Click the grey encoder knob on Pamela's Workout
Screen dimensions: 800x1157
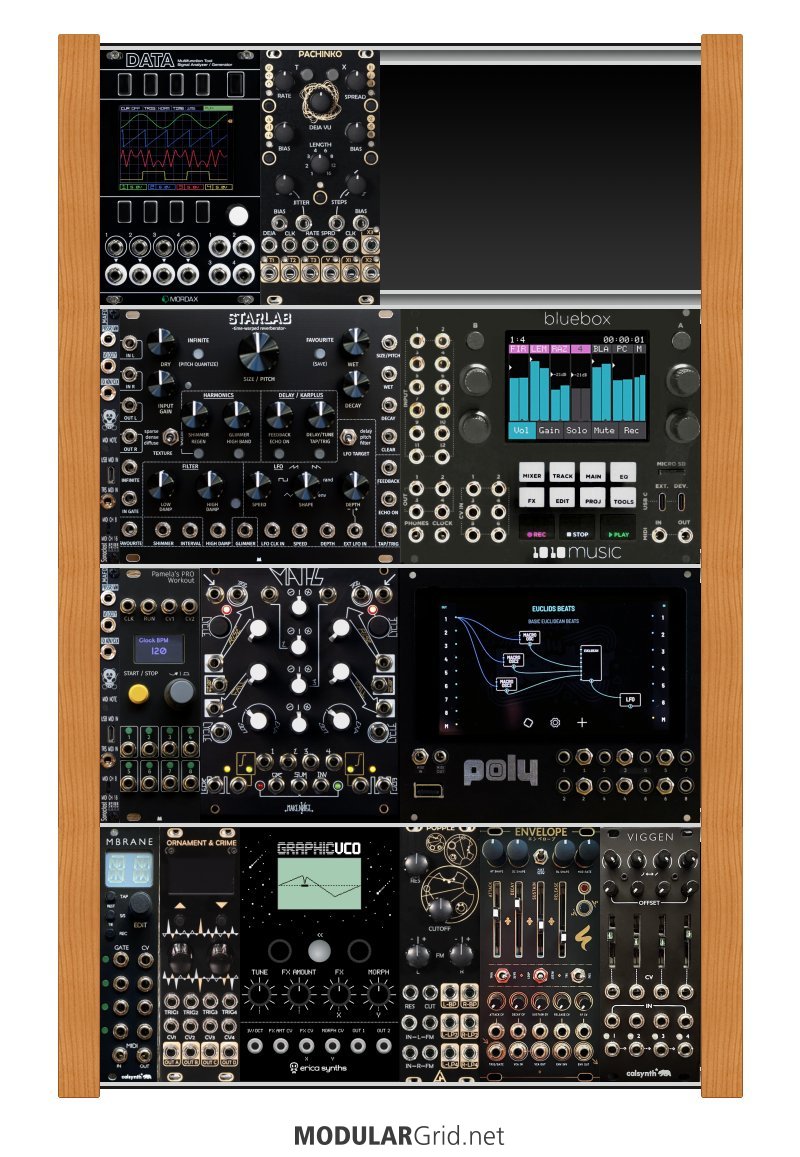[x=179, y=693]
